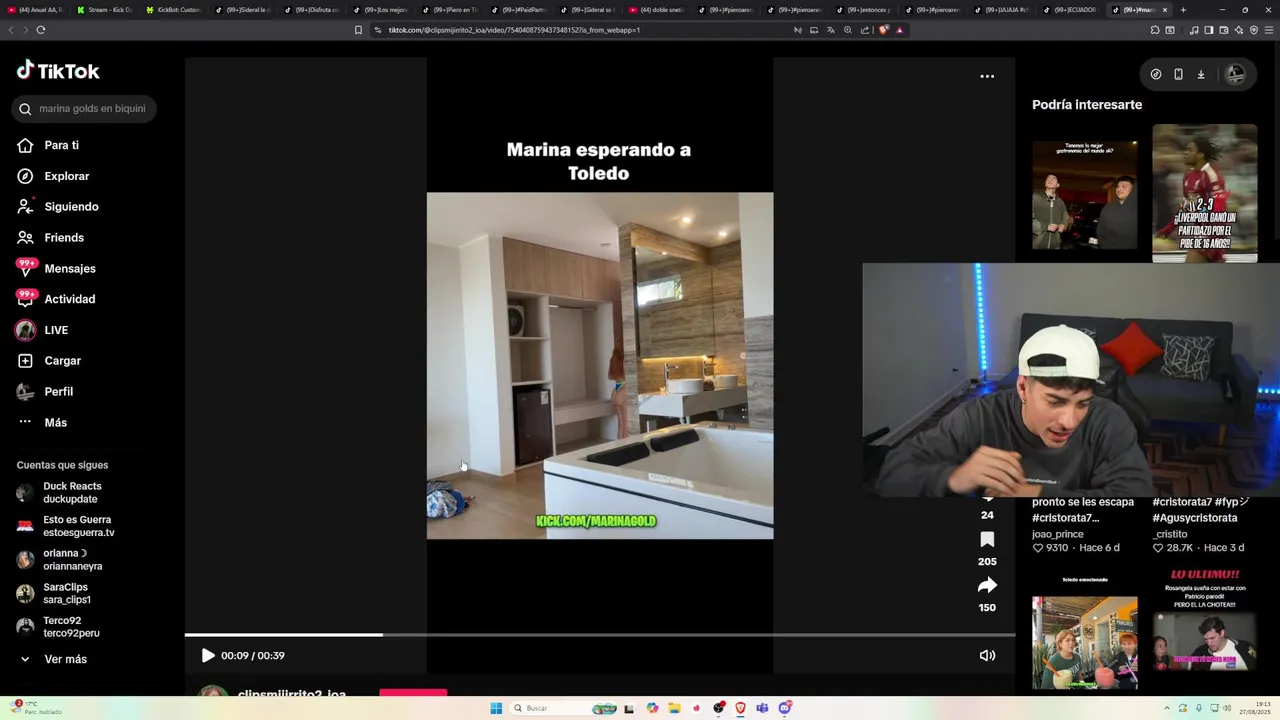Click the clipsmijirrito2_ioa username
Screen dimensions: 1280x720
point(292,694)
